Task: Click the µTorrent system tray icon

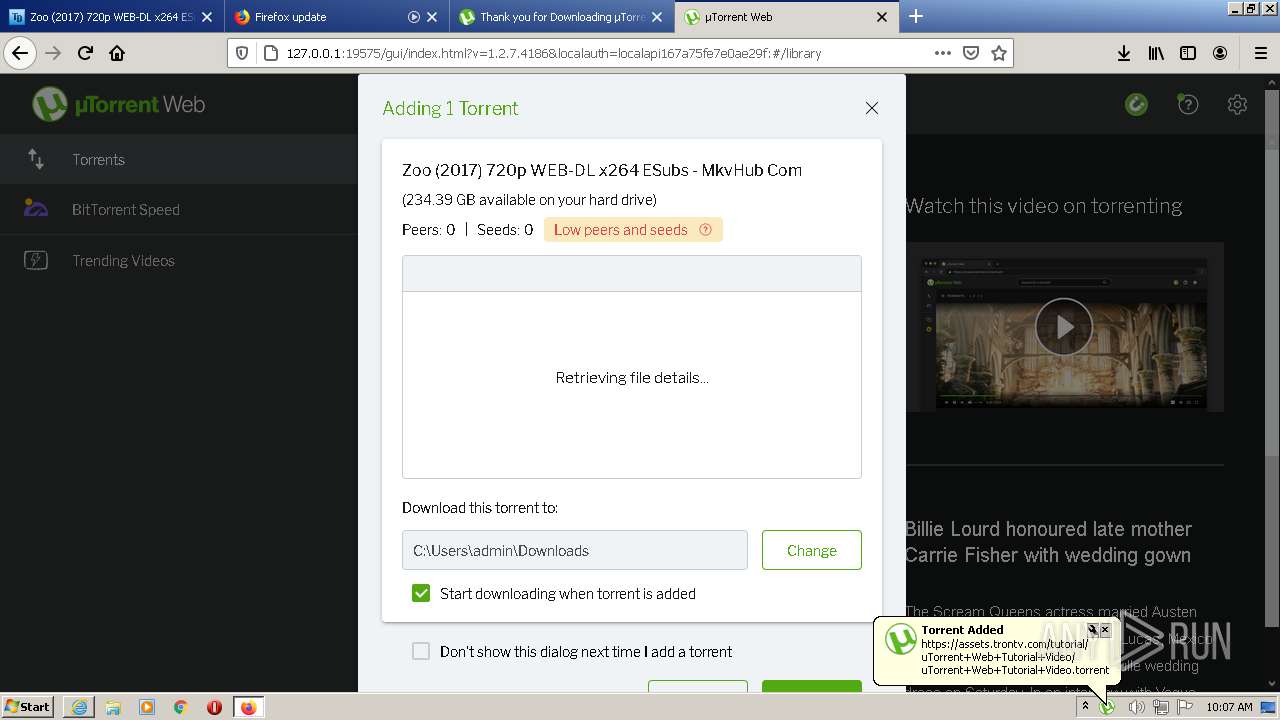Action: 1108,707
